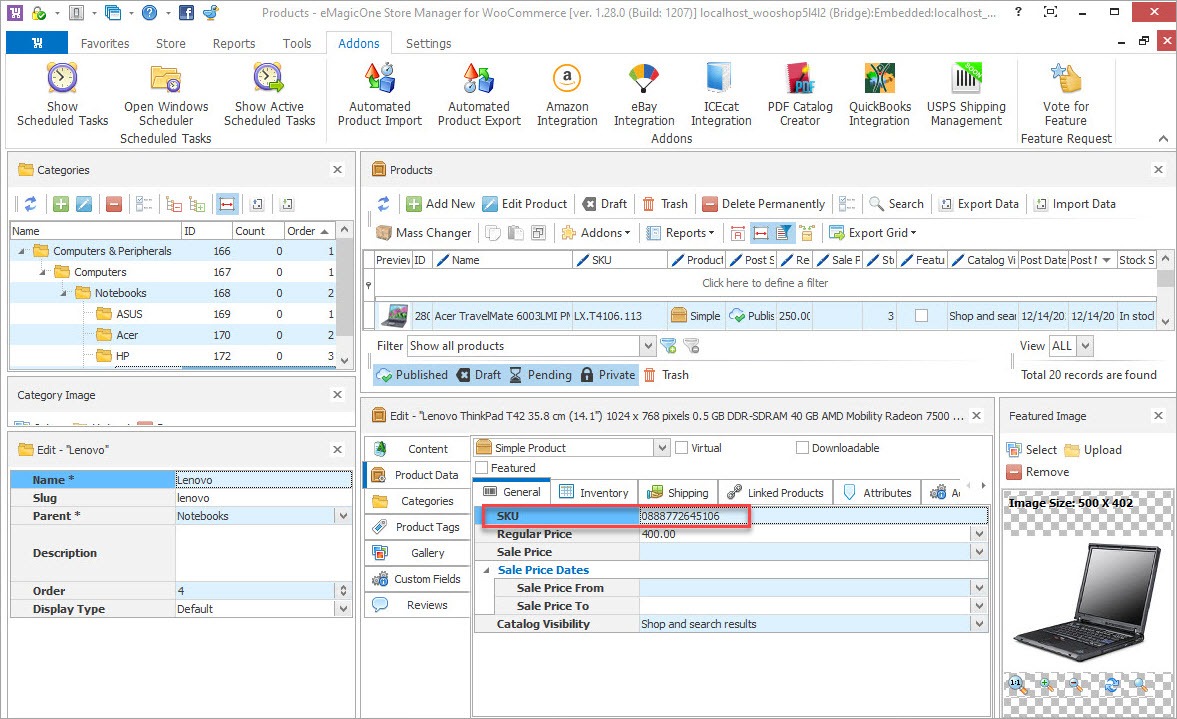The height and width of the screenshot is (719, 1177).
Task: Increment Order value stepper
Action: 343,588
